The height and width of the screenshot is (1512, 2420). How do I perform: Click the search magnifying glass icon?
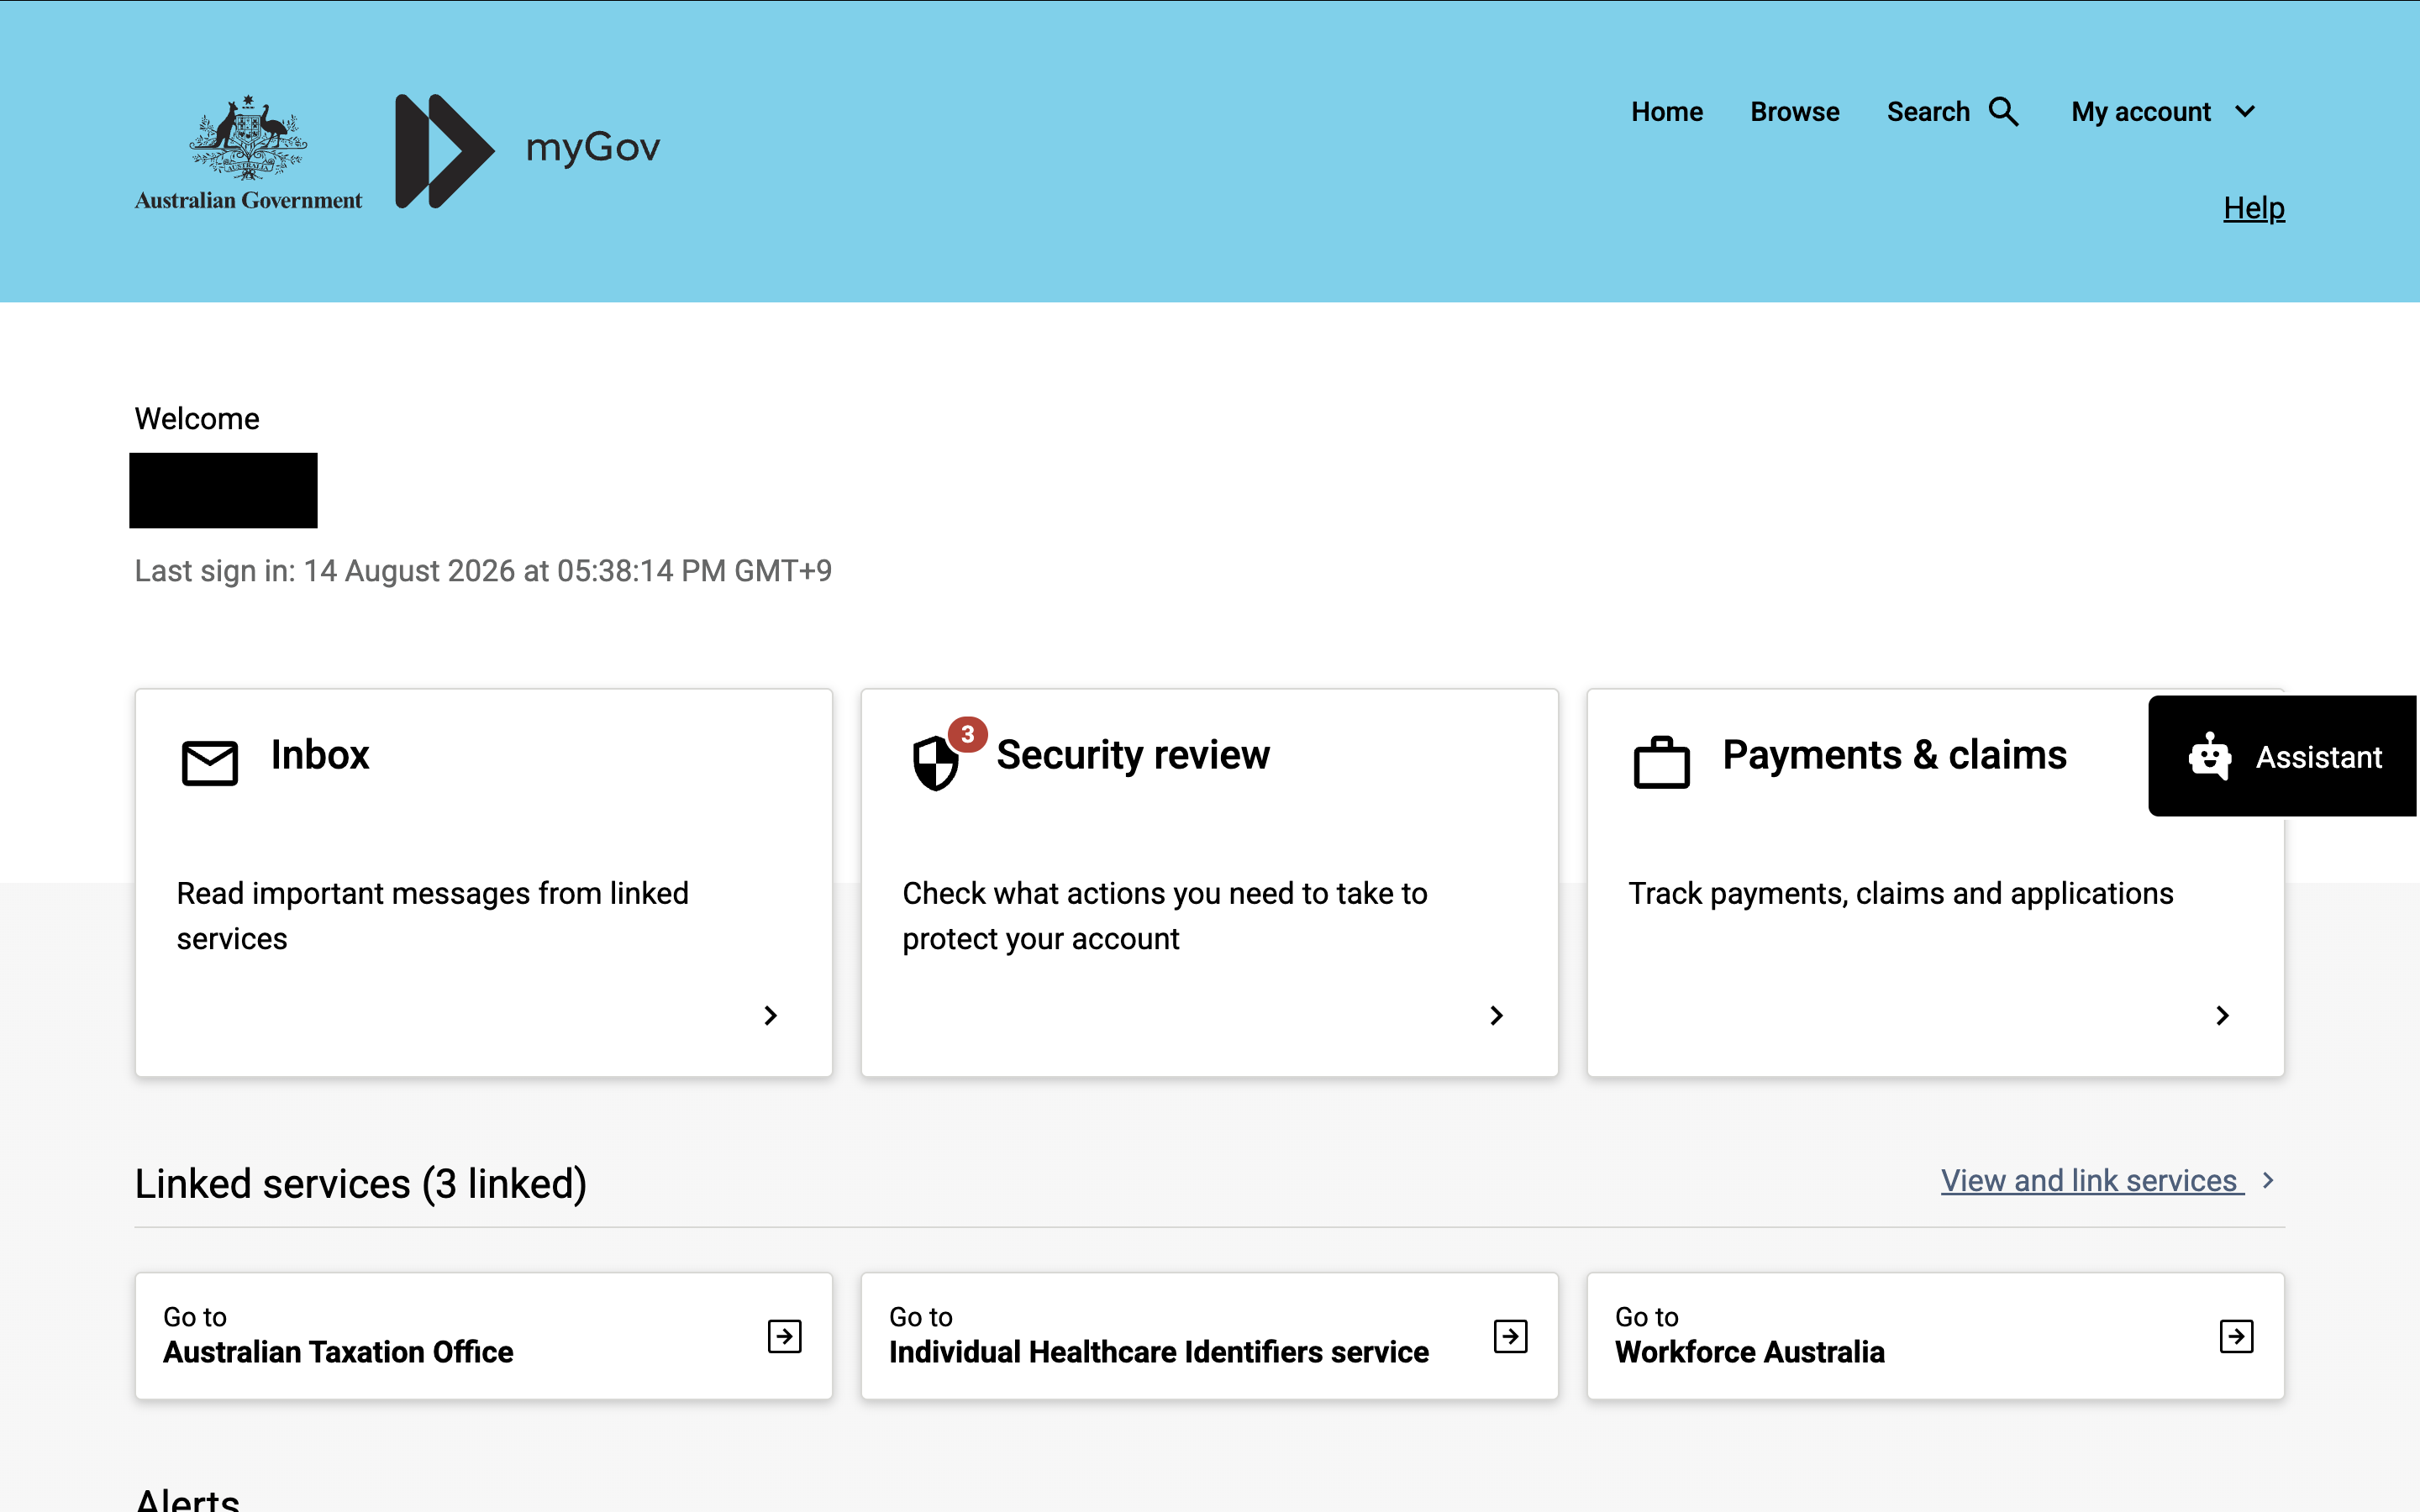point(2004,111)
